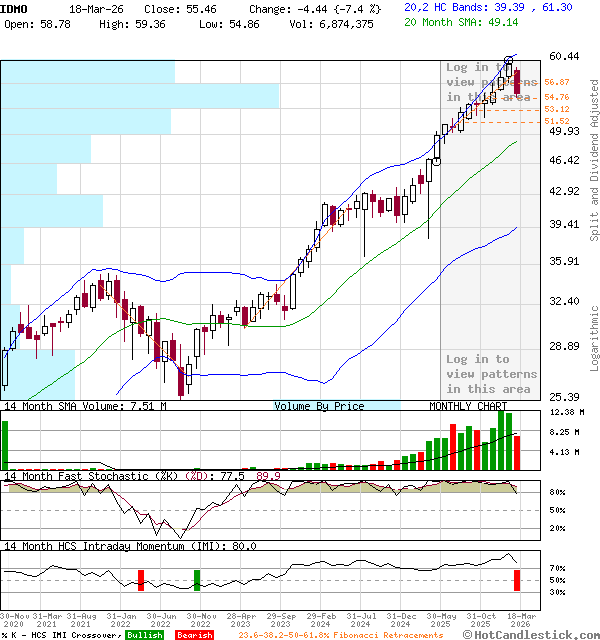Click the upper 'Log in to view patterns' text

(x=489, y=82)
